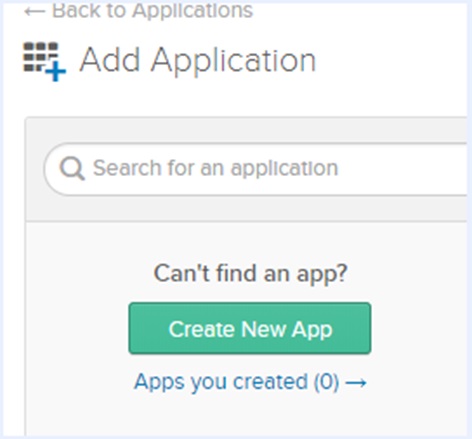The height and width of the screenshot is (439, 472).
Task: Click the word Applications in back link
Action: pos(193,12)
